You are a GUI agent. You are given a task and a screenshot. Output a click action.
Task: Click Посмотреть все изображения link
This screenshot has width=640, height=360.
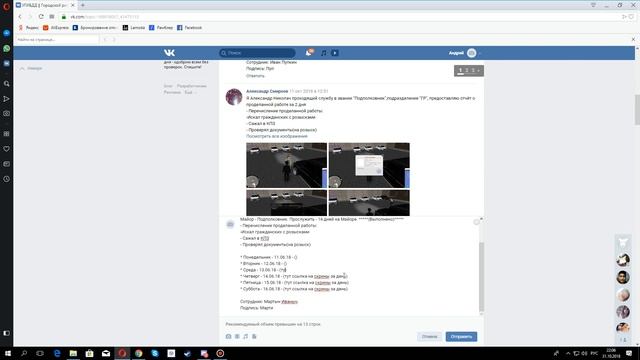[277, 136]
